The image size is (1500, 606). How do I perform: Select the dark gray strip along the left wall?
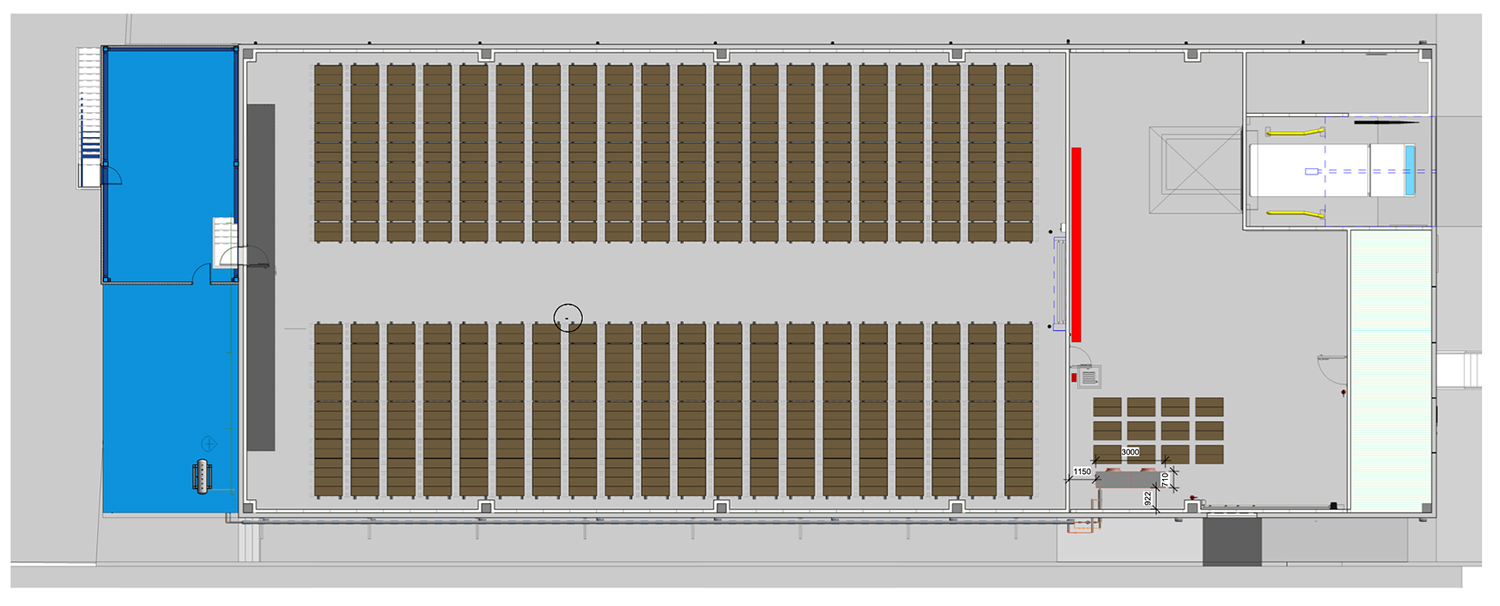pos(260,277)
